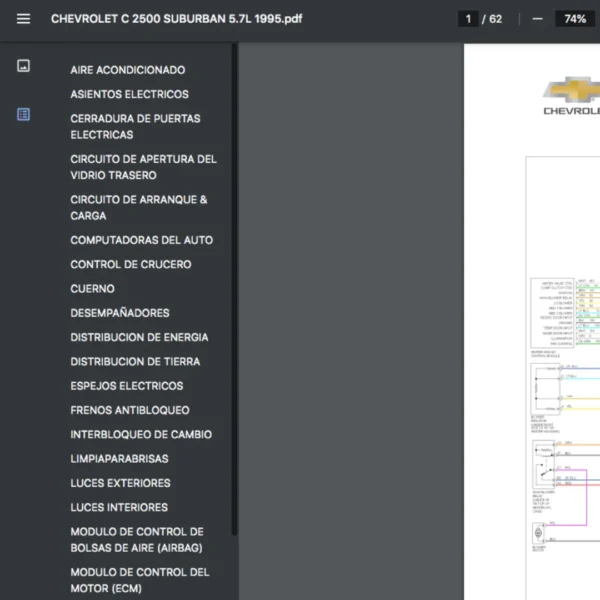The width and height of the screenshot is (600, 600).
Task: Select COMPUTADORAS DEL AUTO outline entry
Action: [141, 240]
